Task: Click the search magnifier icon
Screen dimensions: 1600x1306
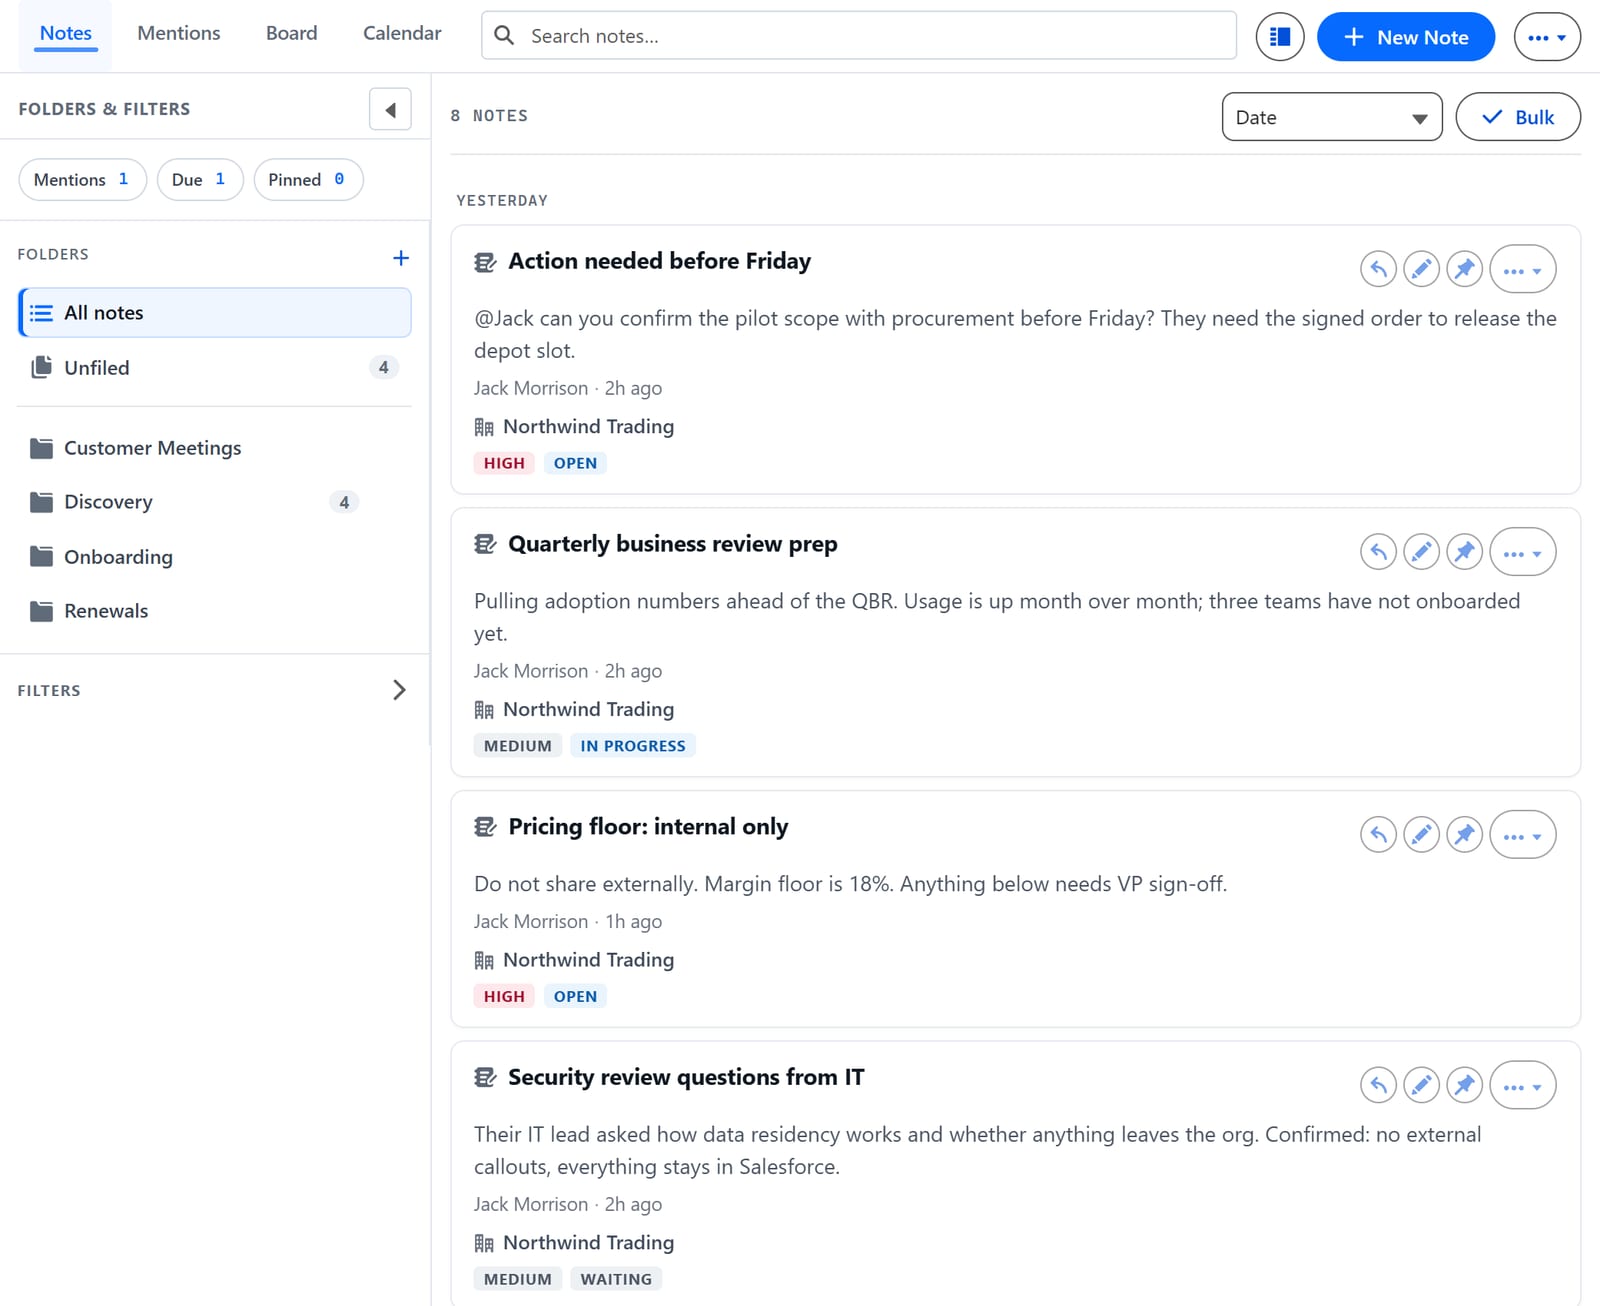Action: click(505, 36)
